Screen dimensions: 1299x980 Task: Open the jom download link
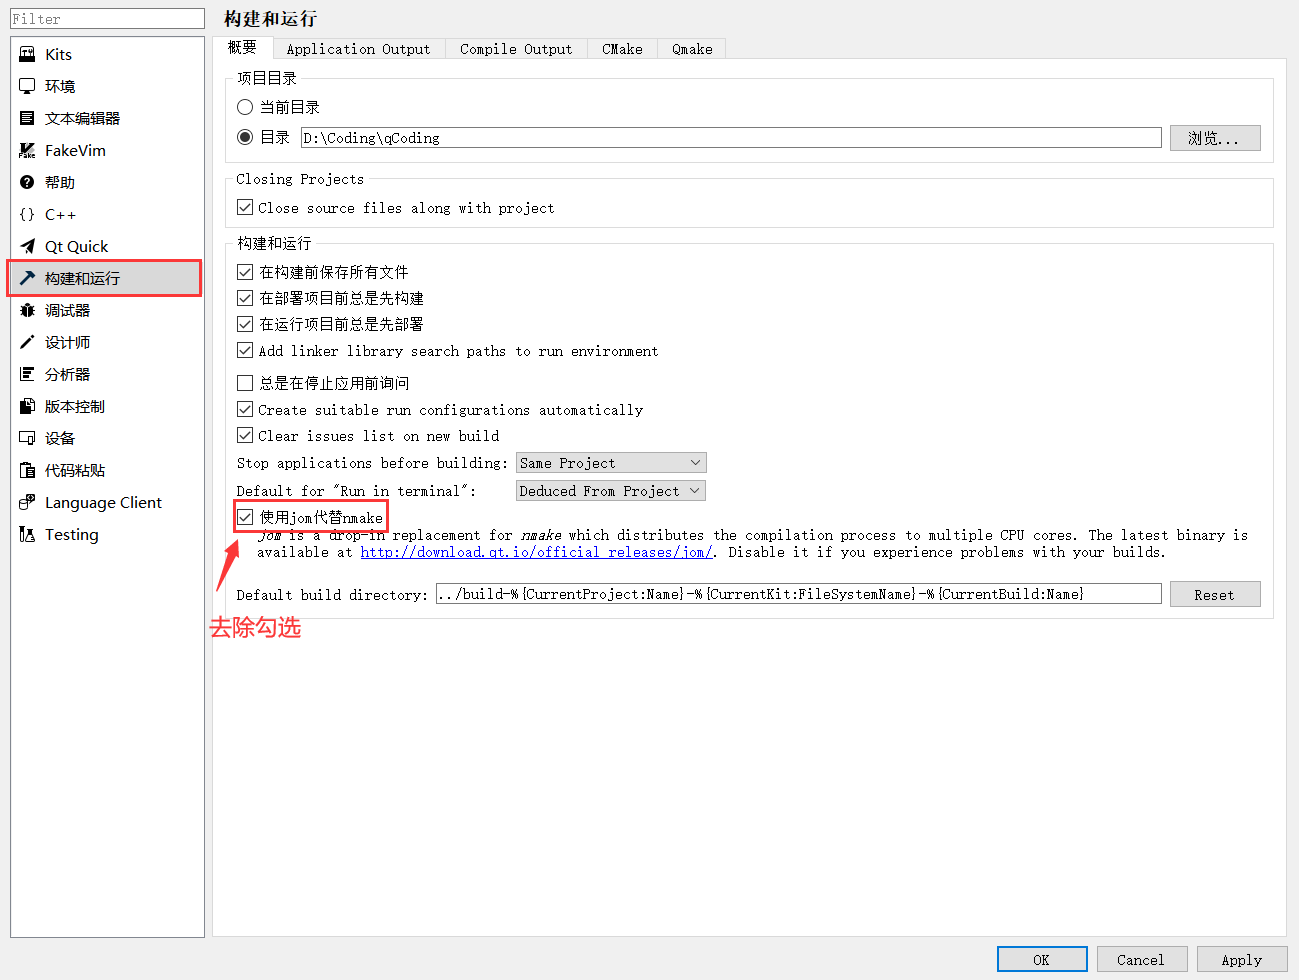(x=537, y=552)
